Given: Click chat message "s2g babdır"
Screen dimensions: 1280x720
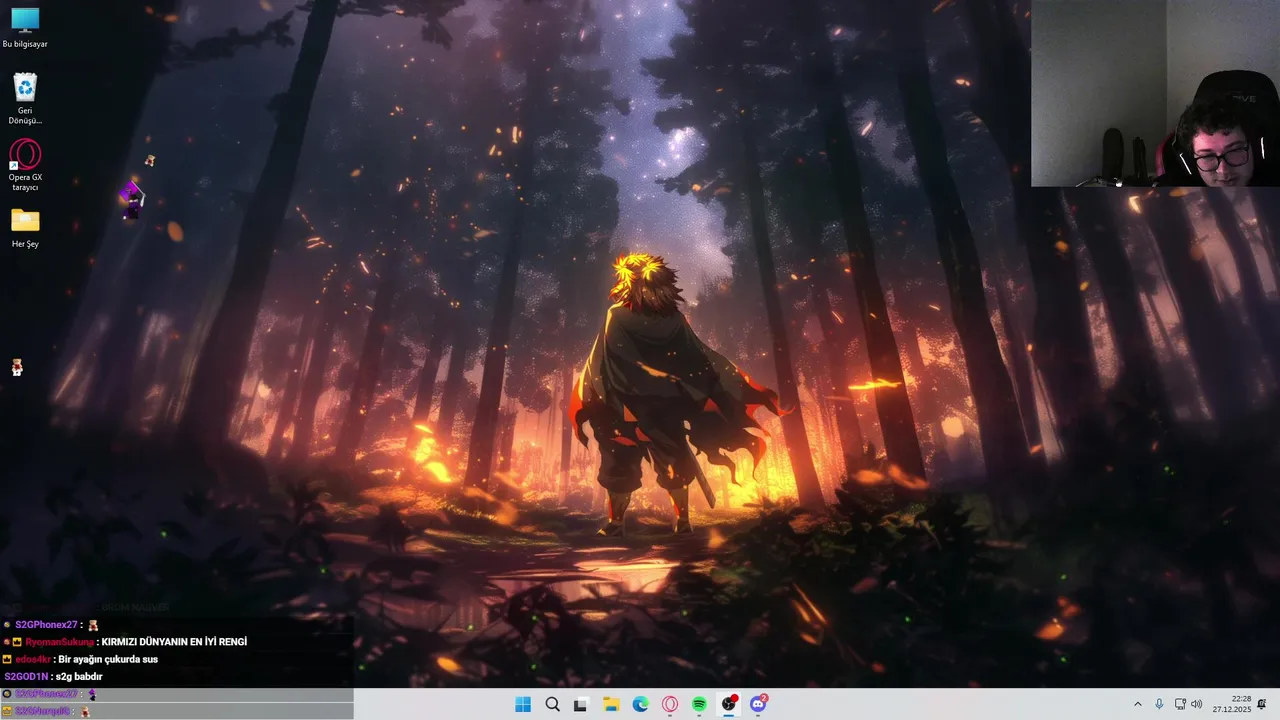Looking at the screenshot, I should (x=79, y=677).
